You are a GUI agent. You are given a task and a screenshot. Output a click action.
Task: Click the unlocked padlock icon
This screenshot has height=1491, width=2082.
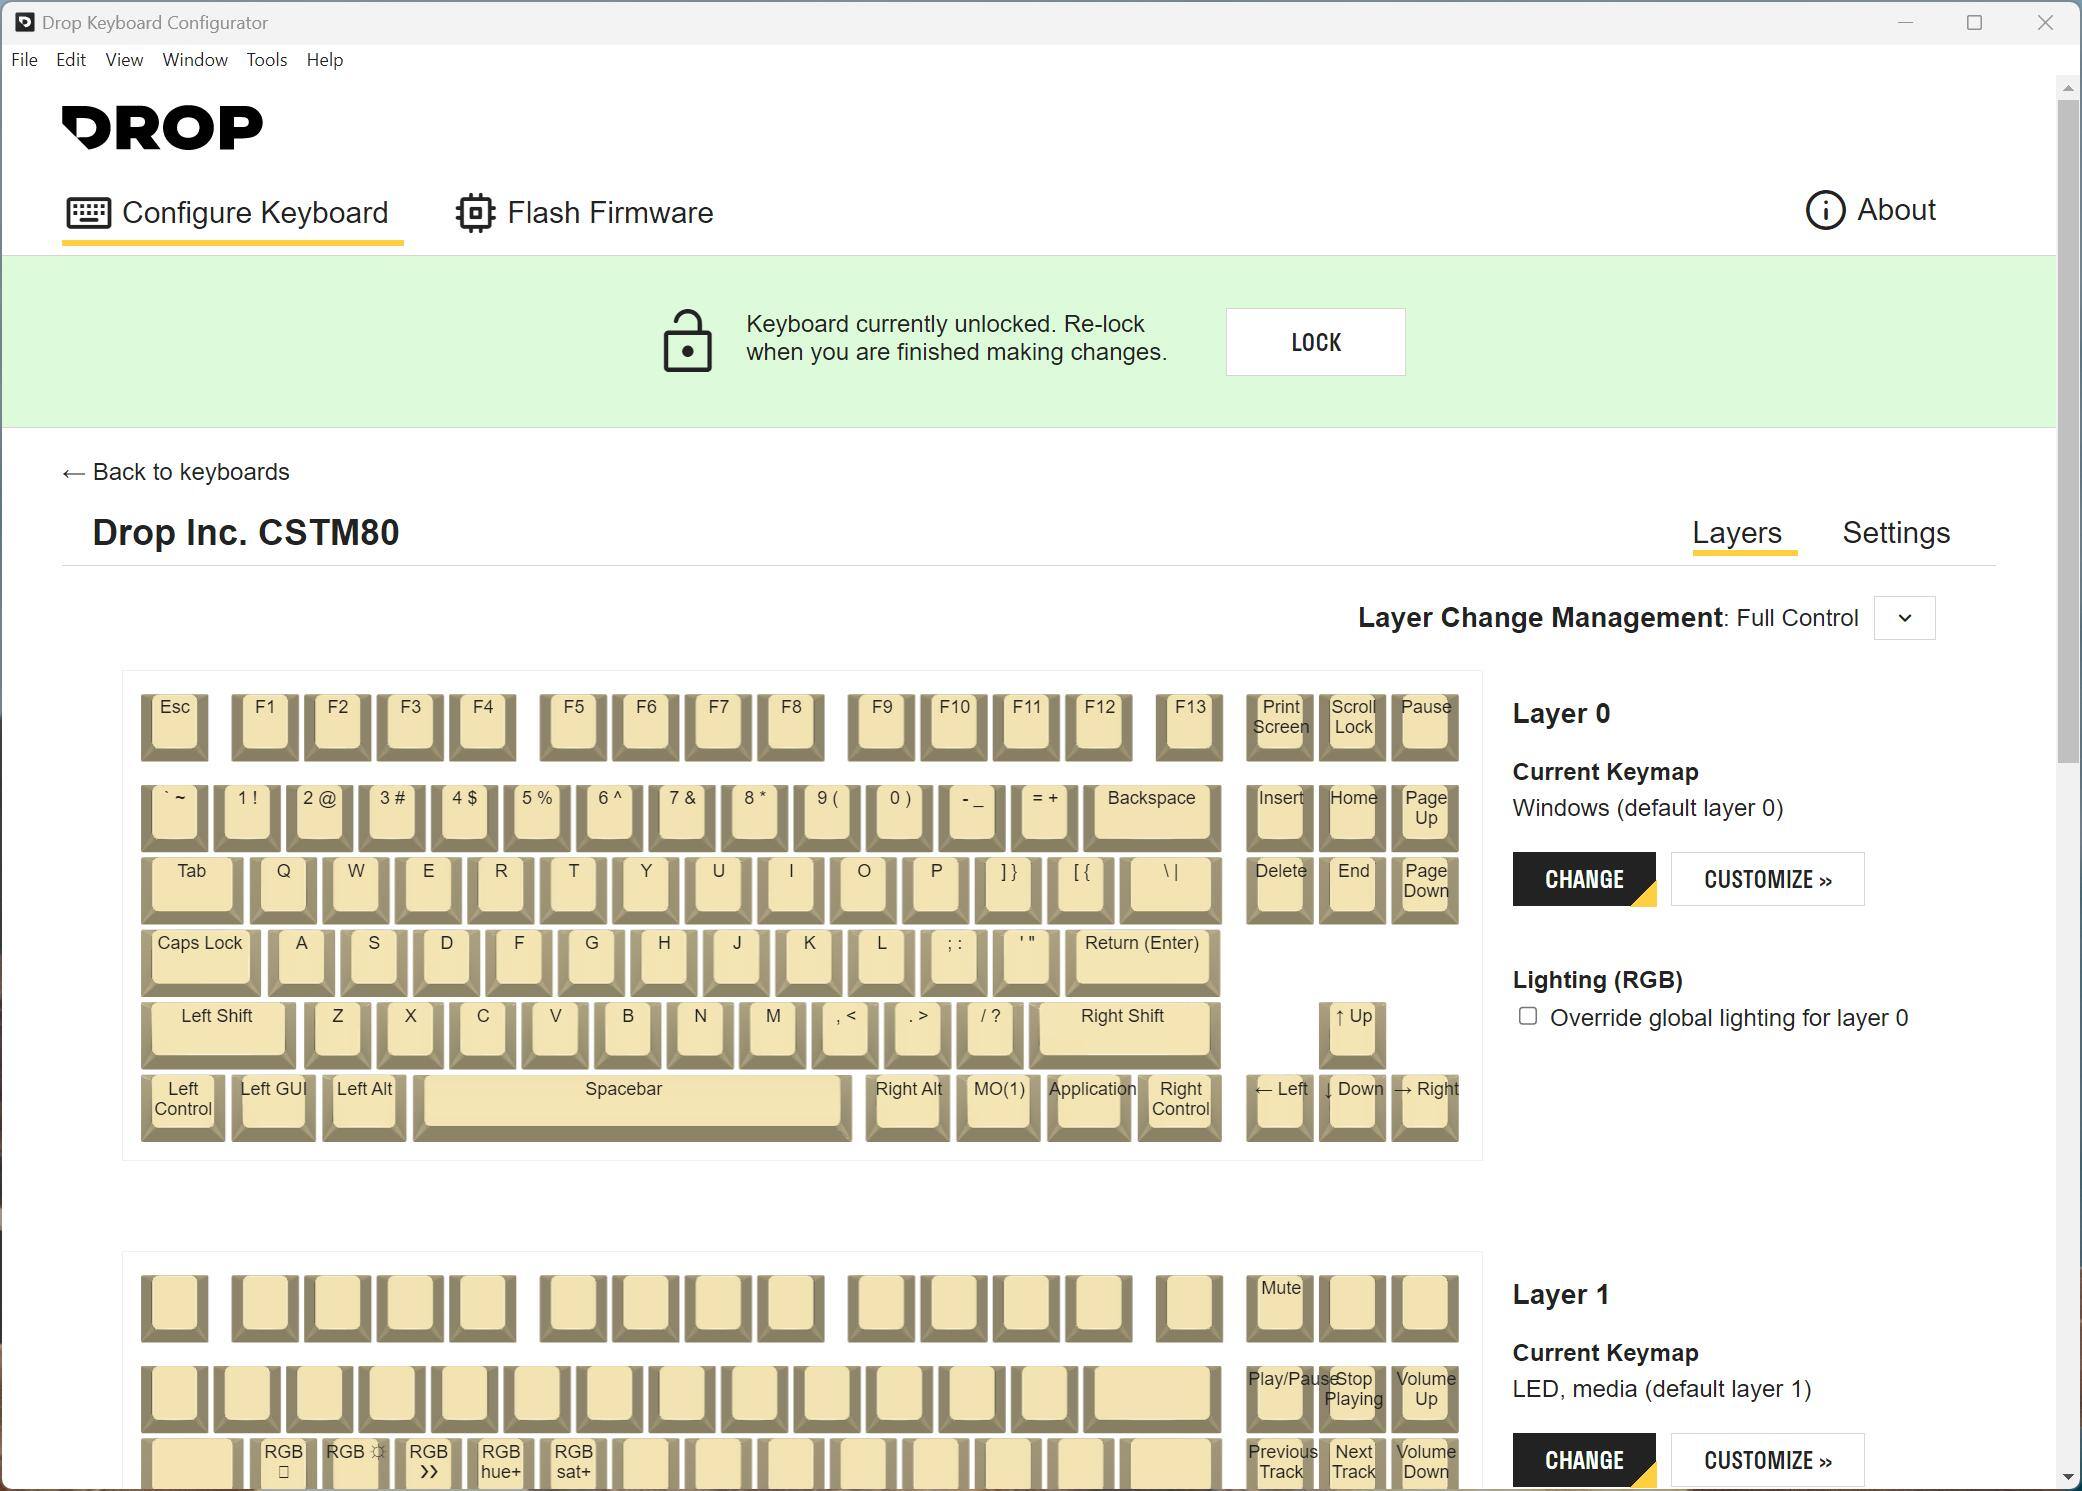tap(688, 341)
